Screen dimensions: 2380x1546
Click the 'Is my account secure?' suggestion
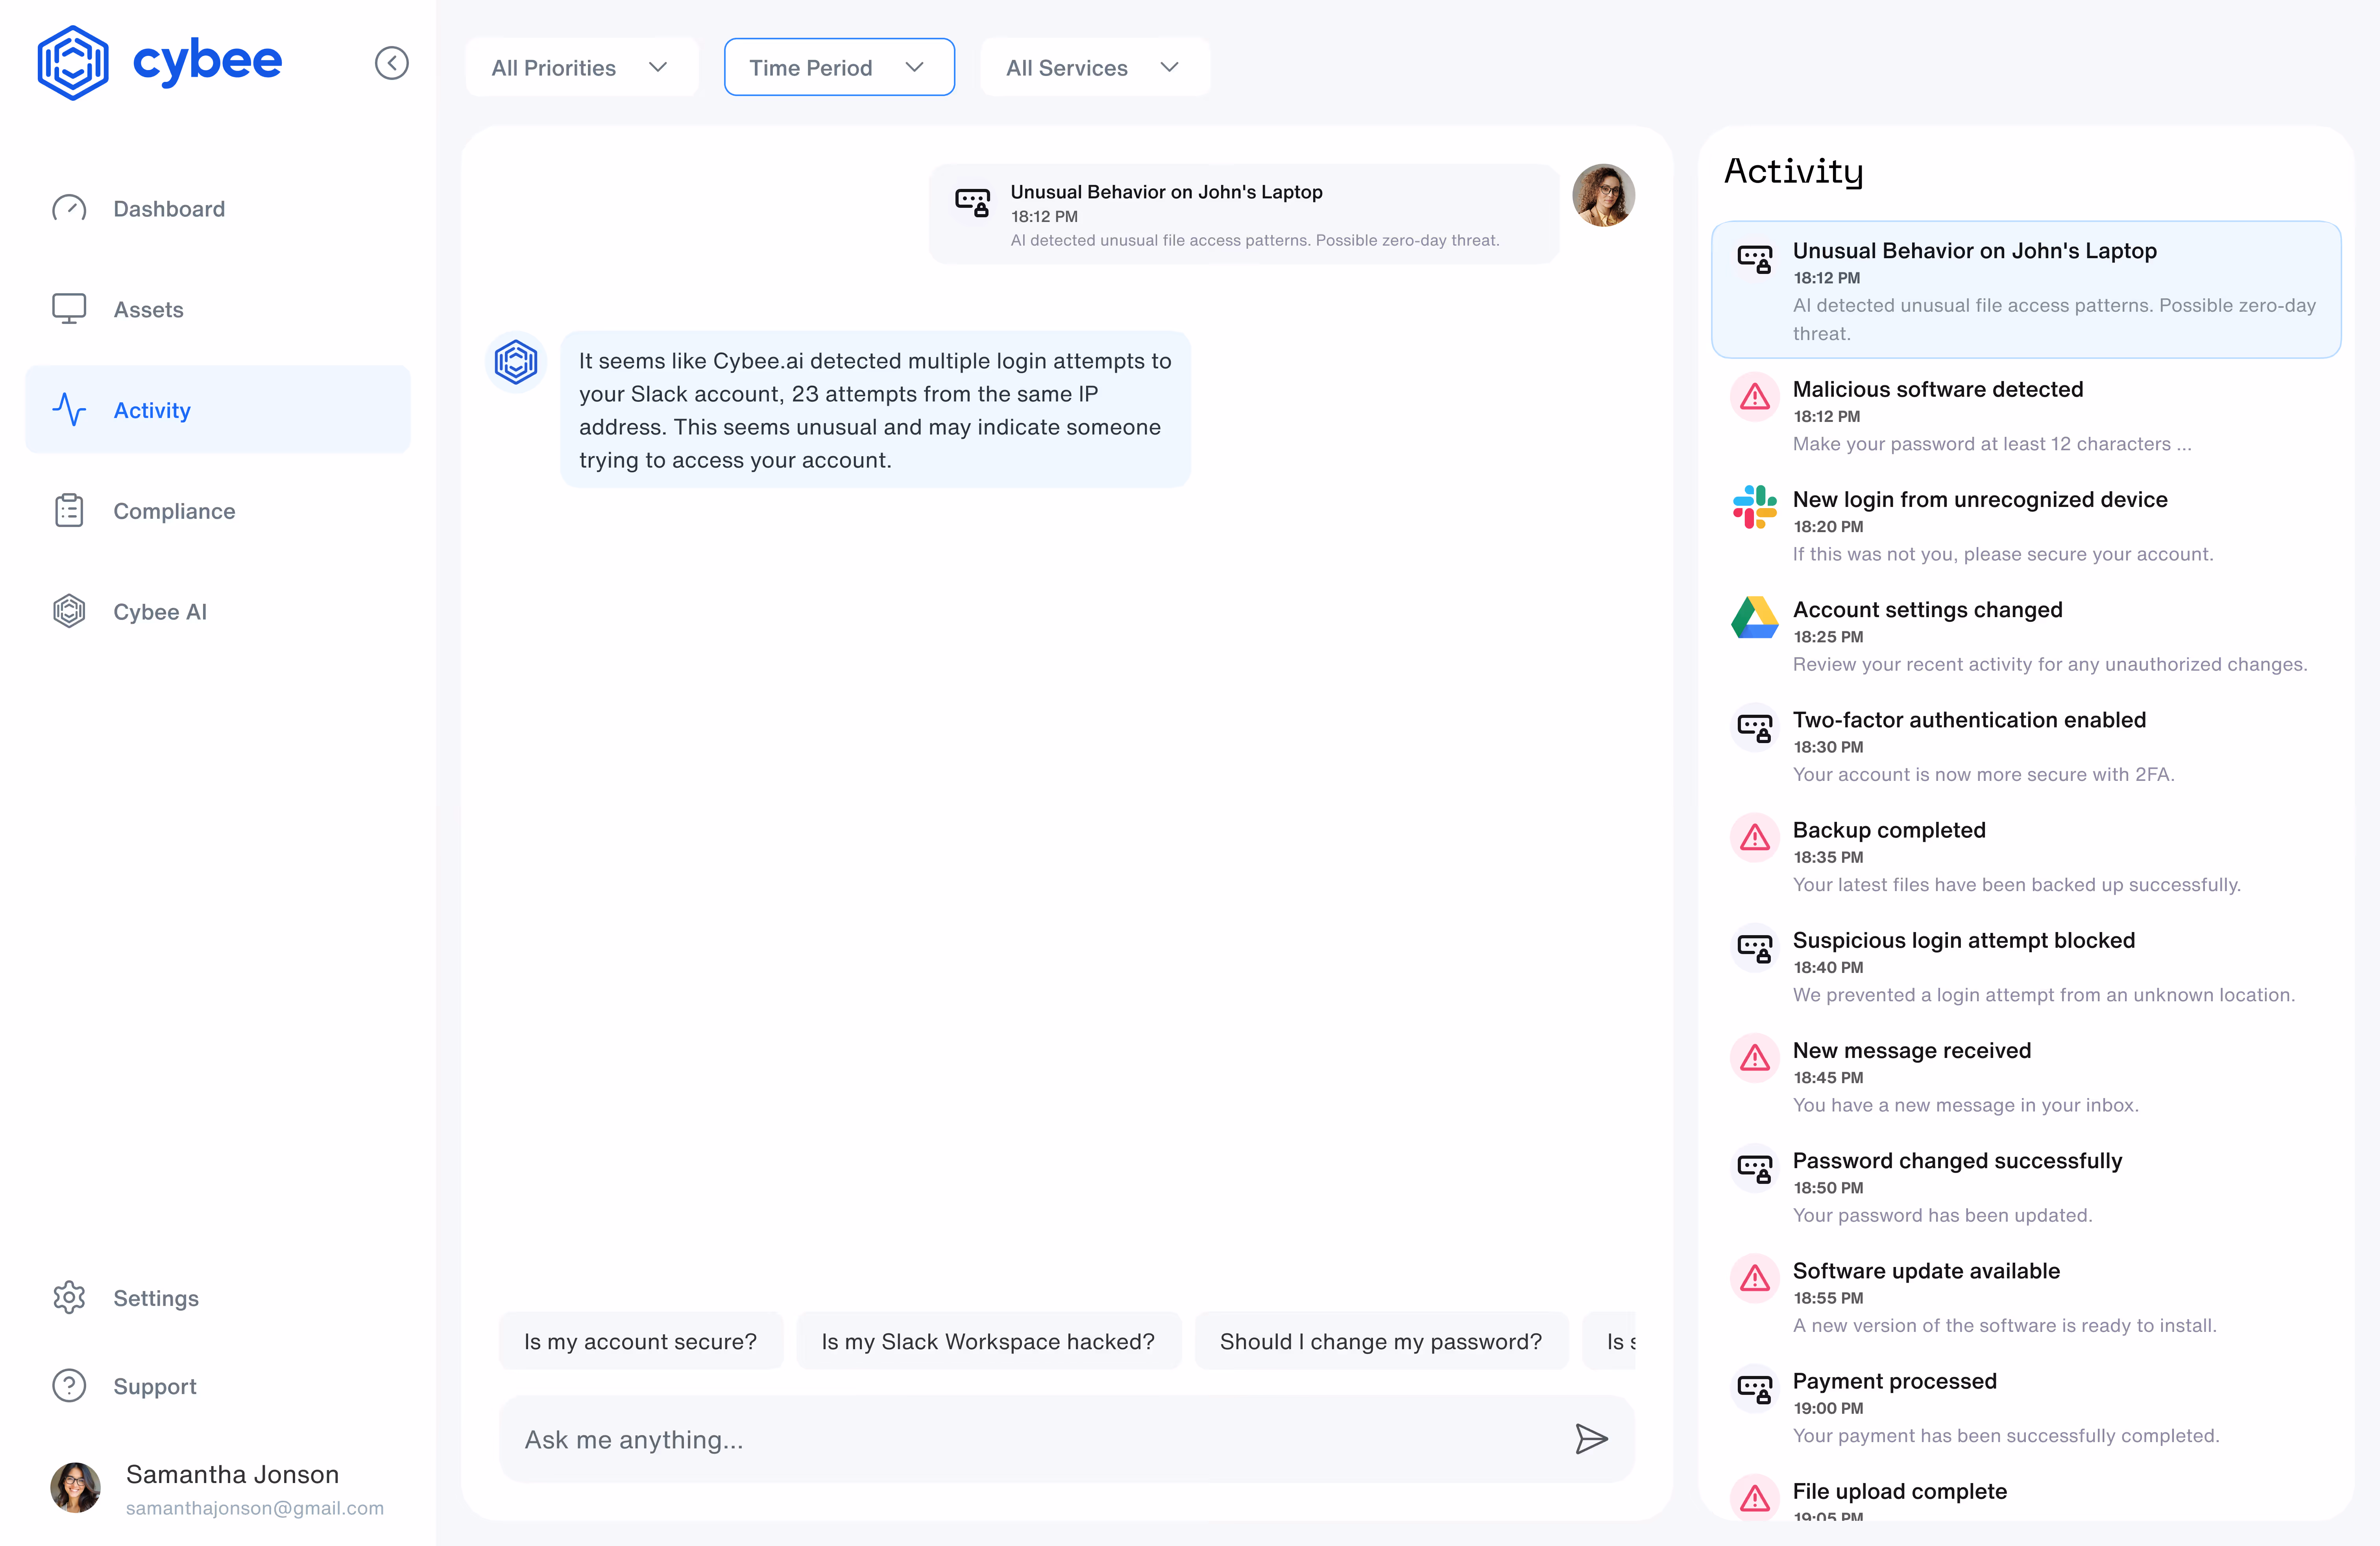click(x=640, y=1341)
